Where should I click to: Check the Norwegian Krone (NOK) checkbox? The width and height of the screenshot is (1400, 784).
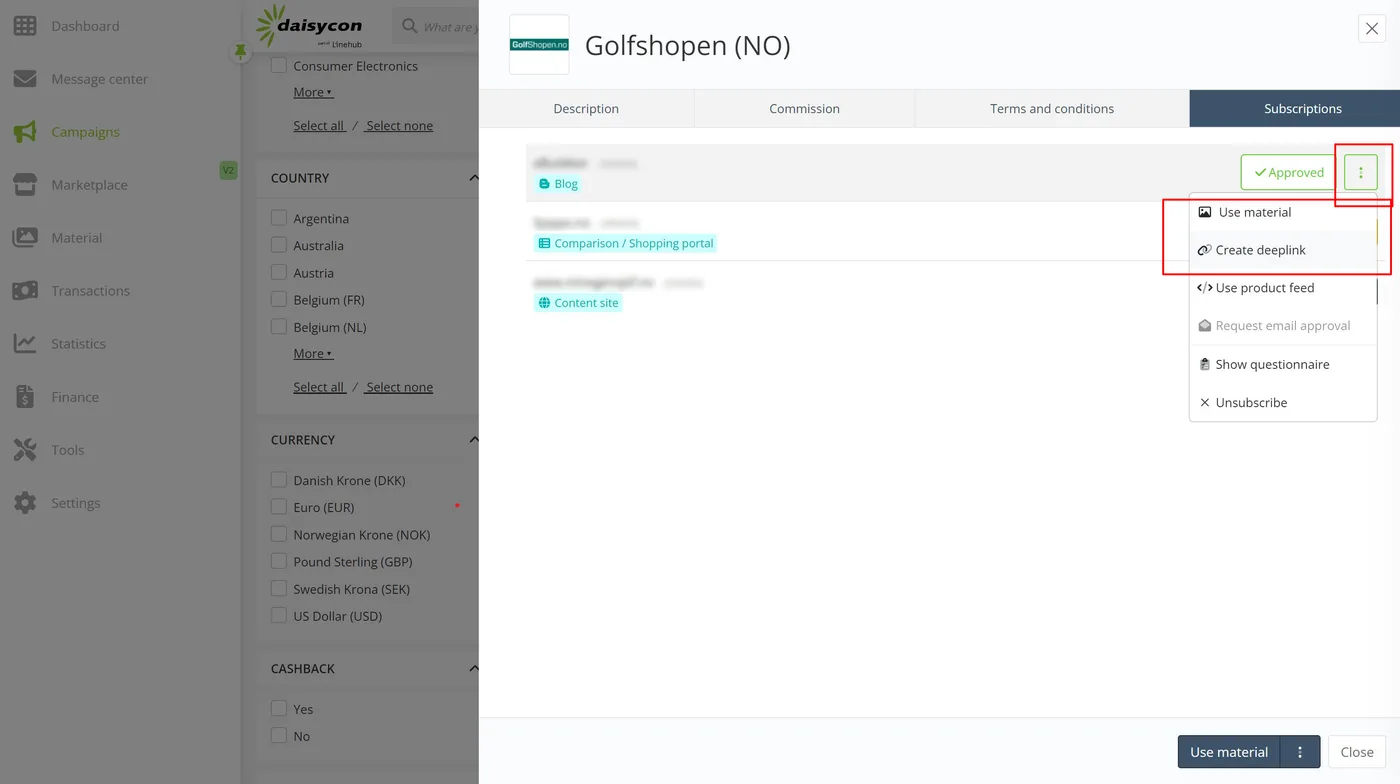pyautogui.click(x=279, y=534)
